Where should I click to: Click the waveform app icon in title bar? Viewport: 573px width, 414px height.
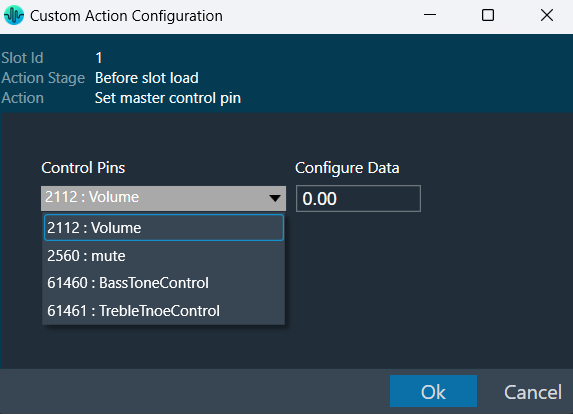tap(14, 15)
